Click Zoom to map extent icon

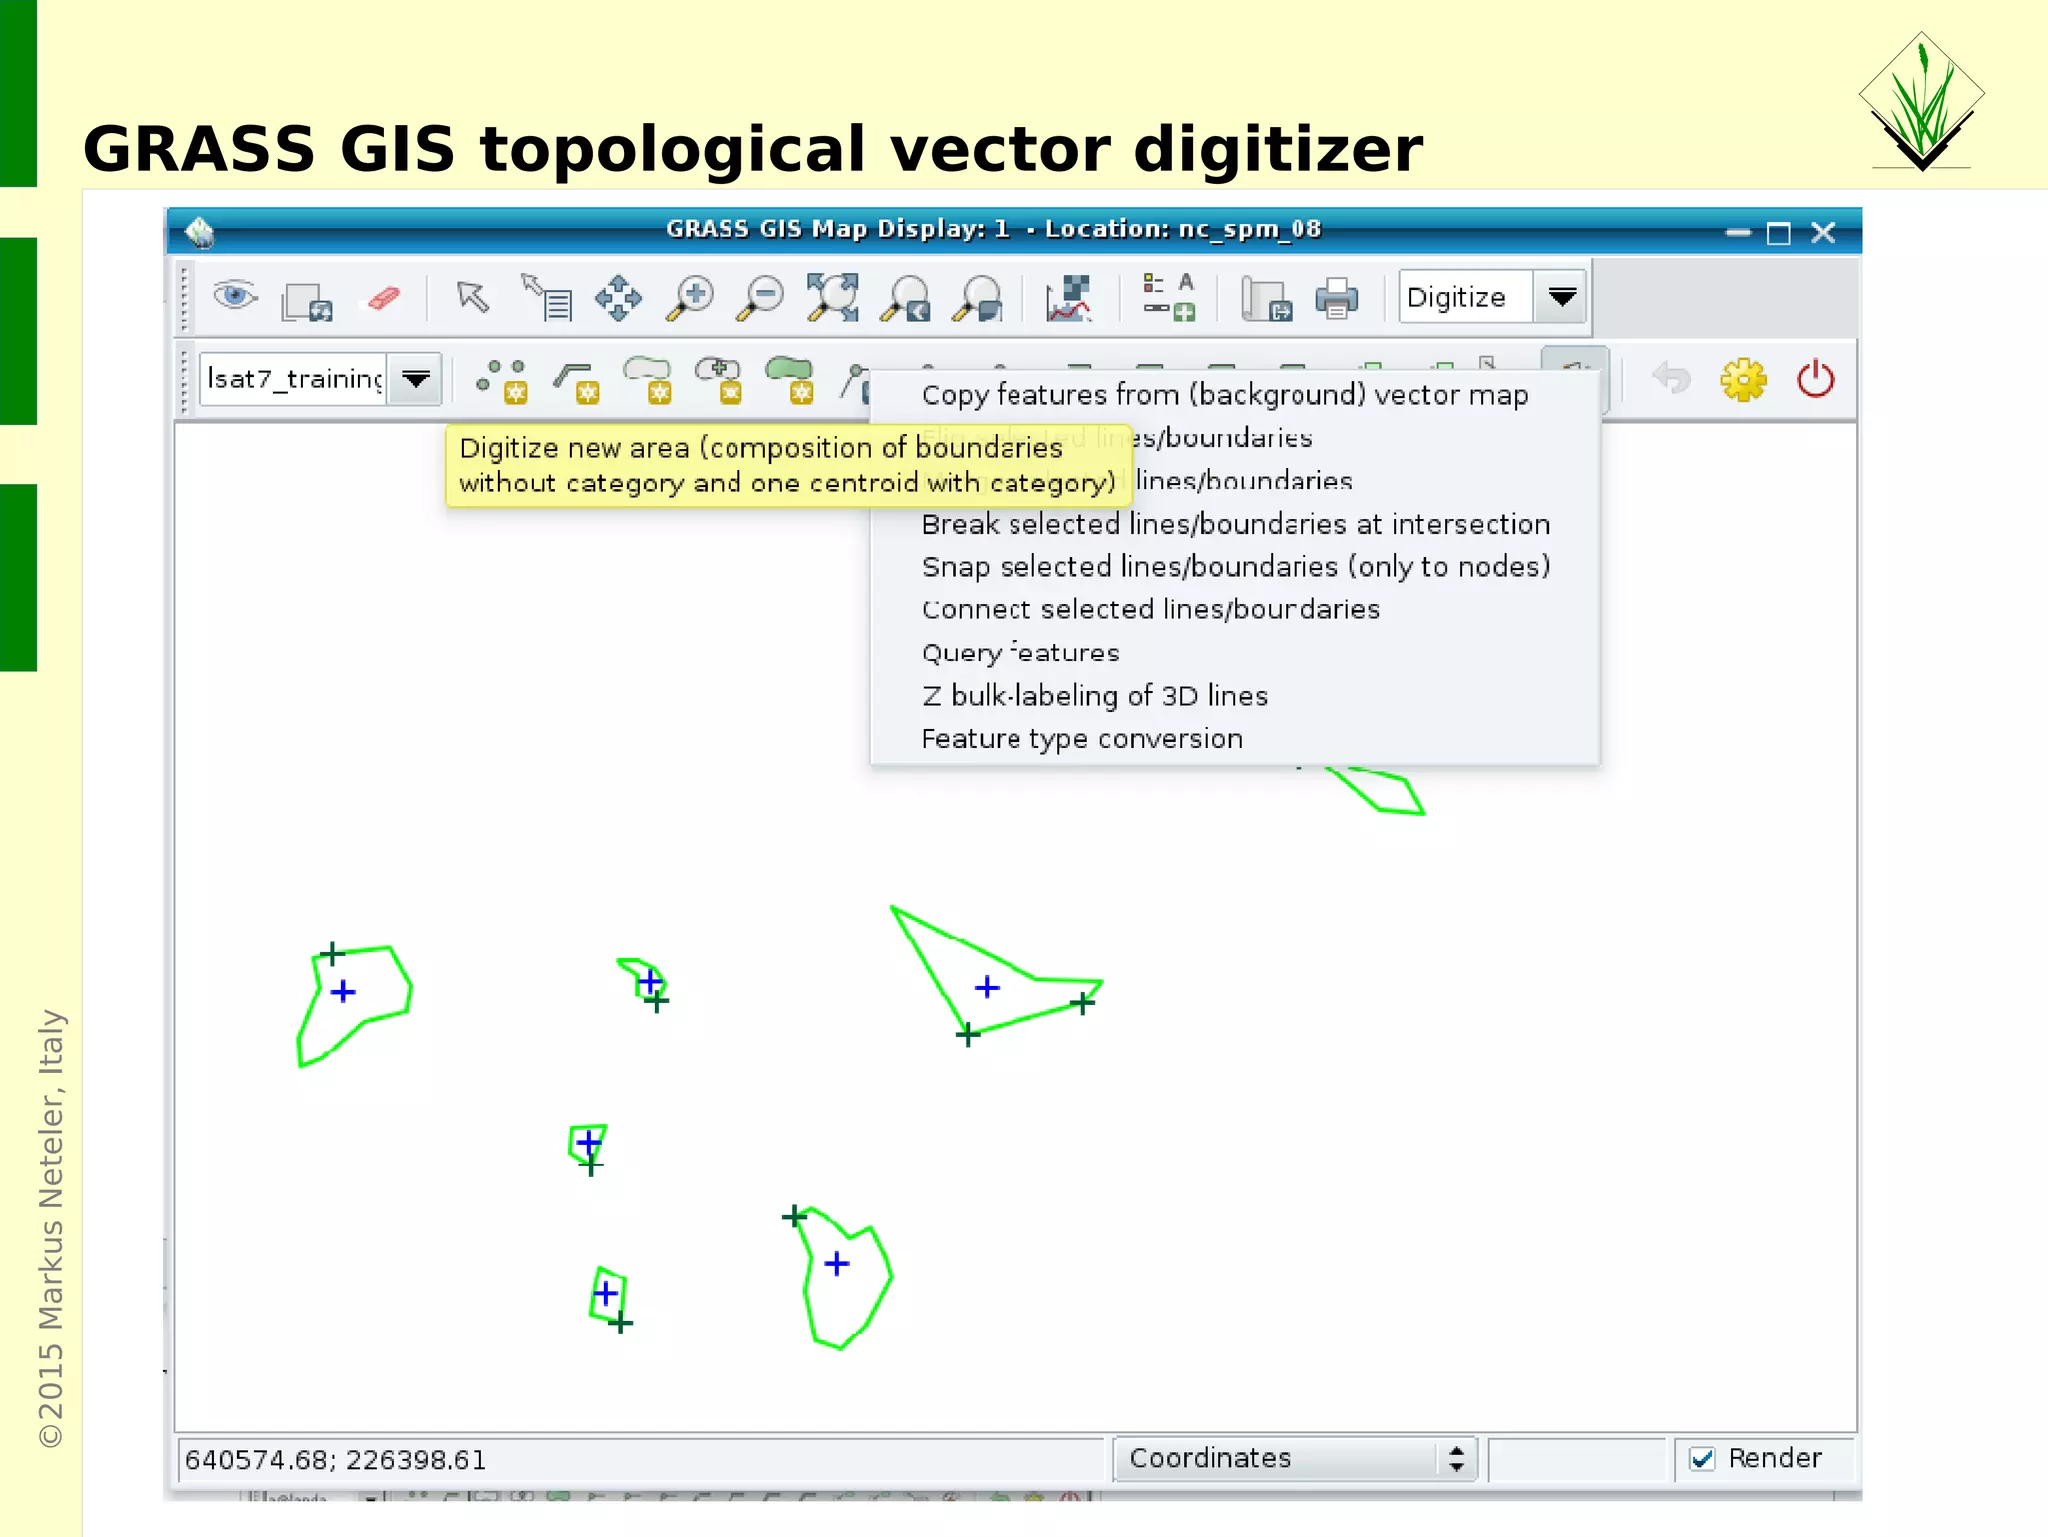(833, 298)
